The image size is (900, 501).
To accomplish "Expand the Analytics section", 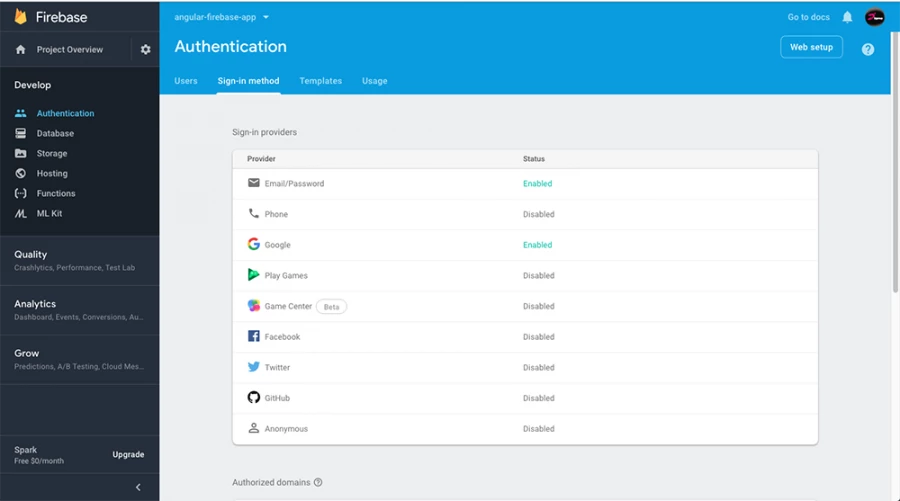I will pos(35,304).
